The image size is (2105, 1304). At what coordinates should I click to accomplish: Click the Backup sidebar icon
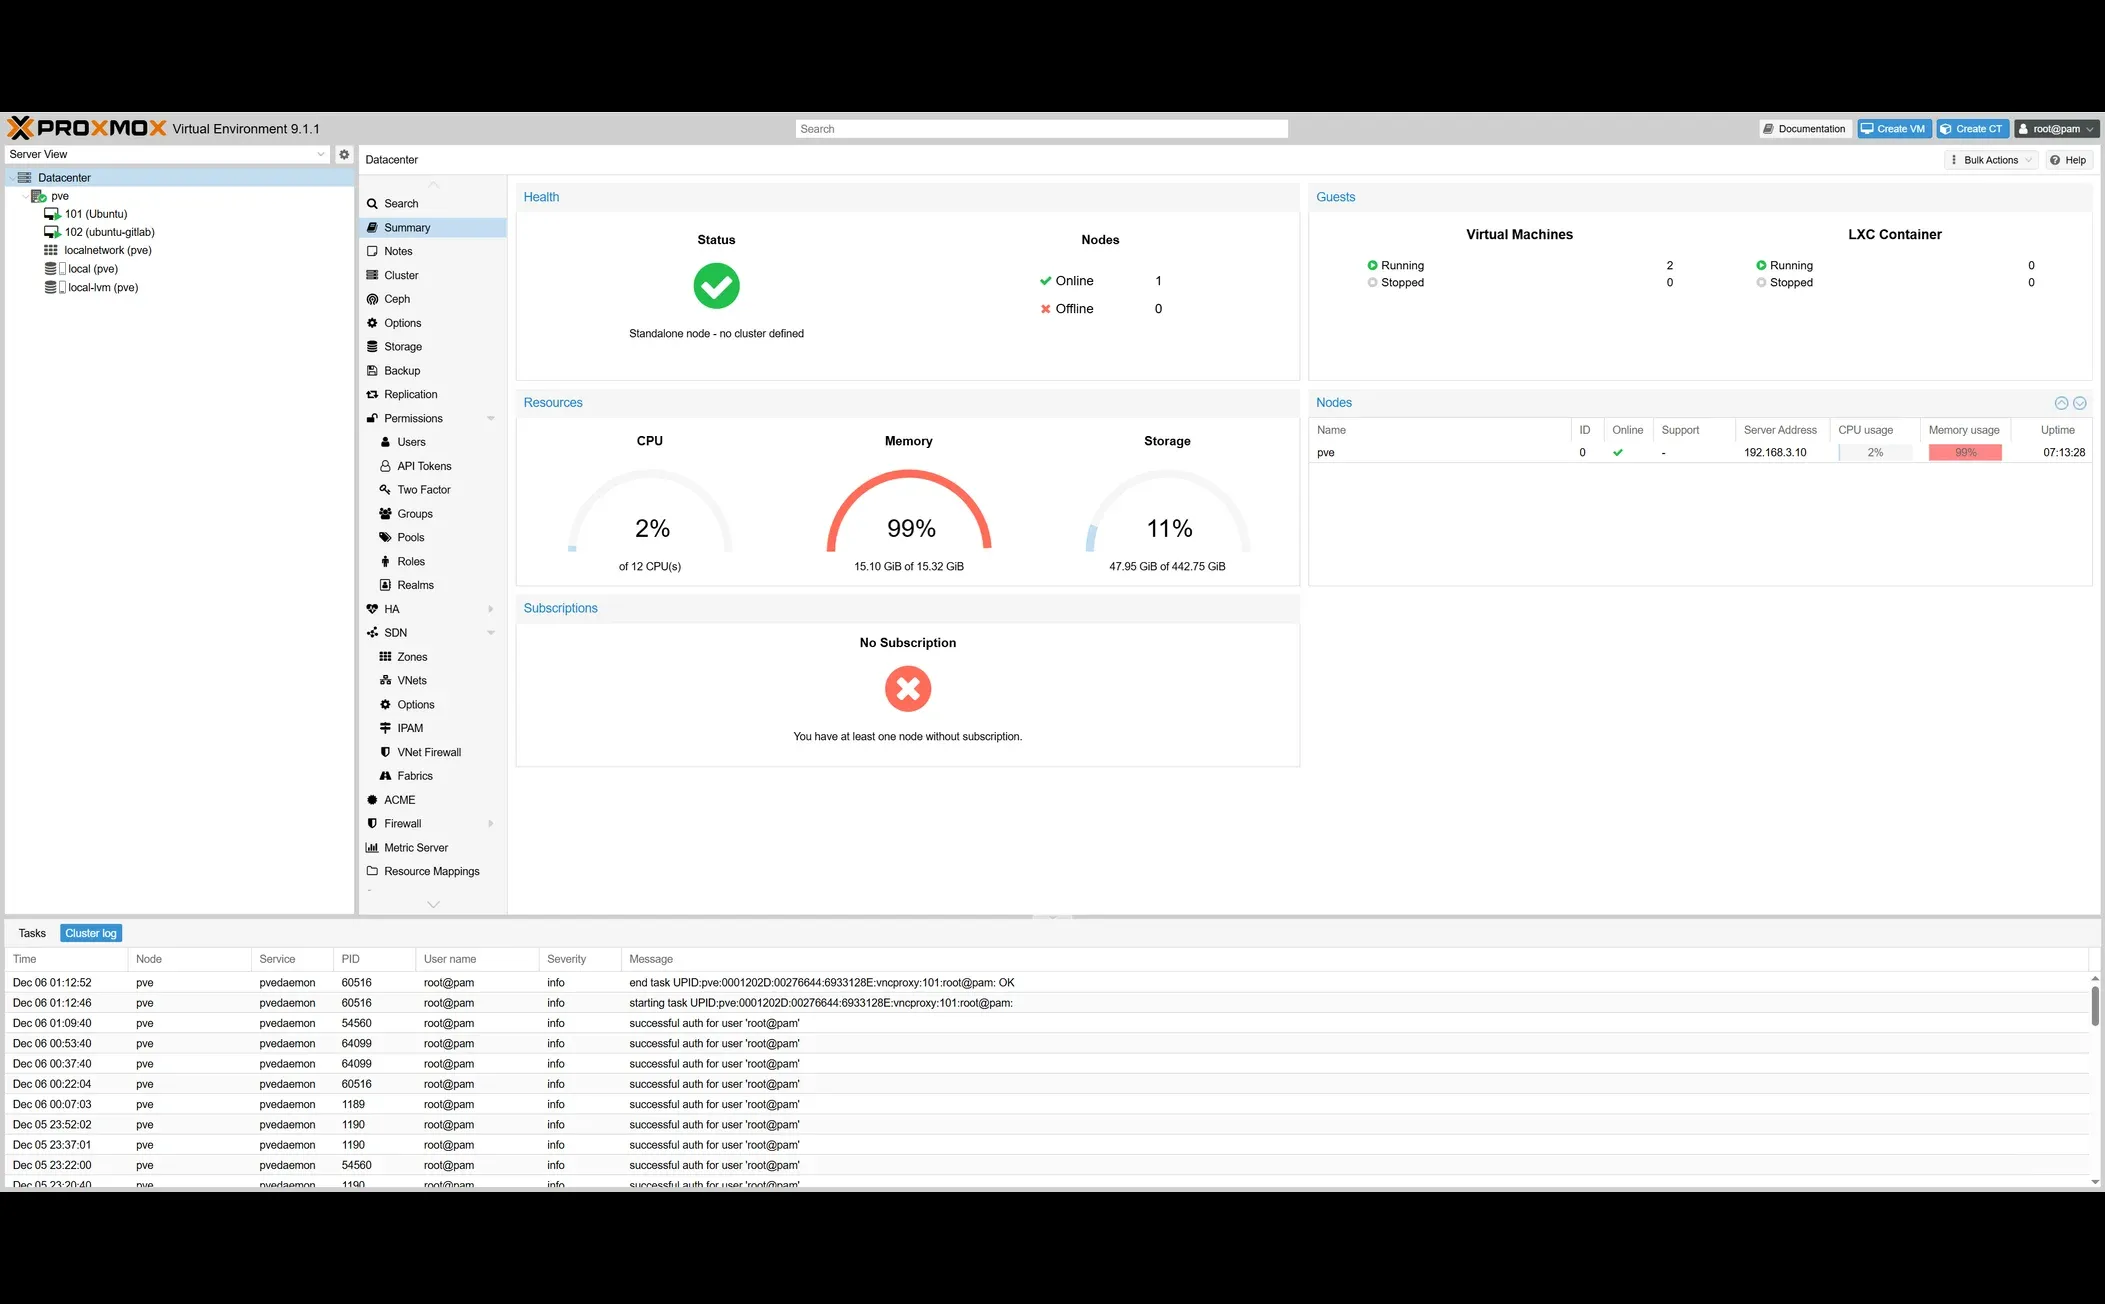click(372, 371)
